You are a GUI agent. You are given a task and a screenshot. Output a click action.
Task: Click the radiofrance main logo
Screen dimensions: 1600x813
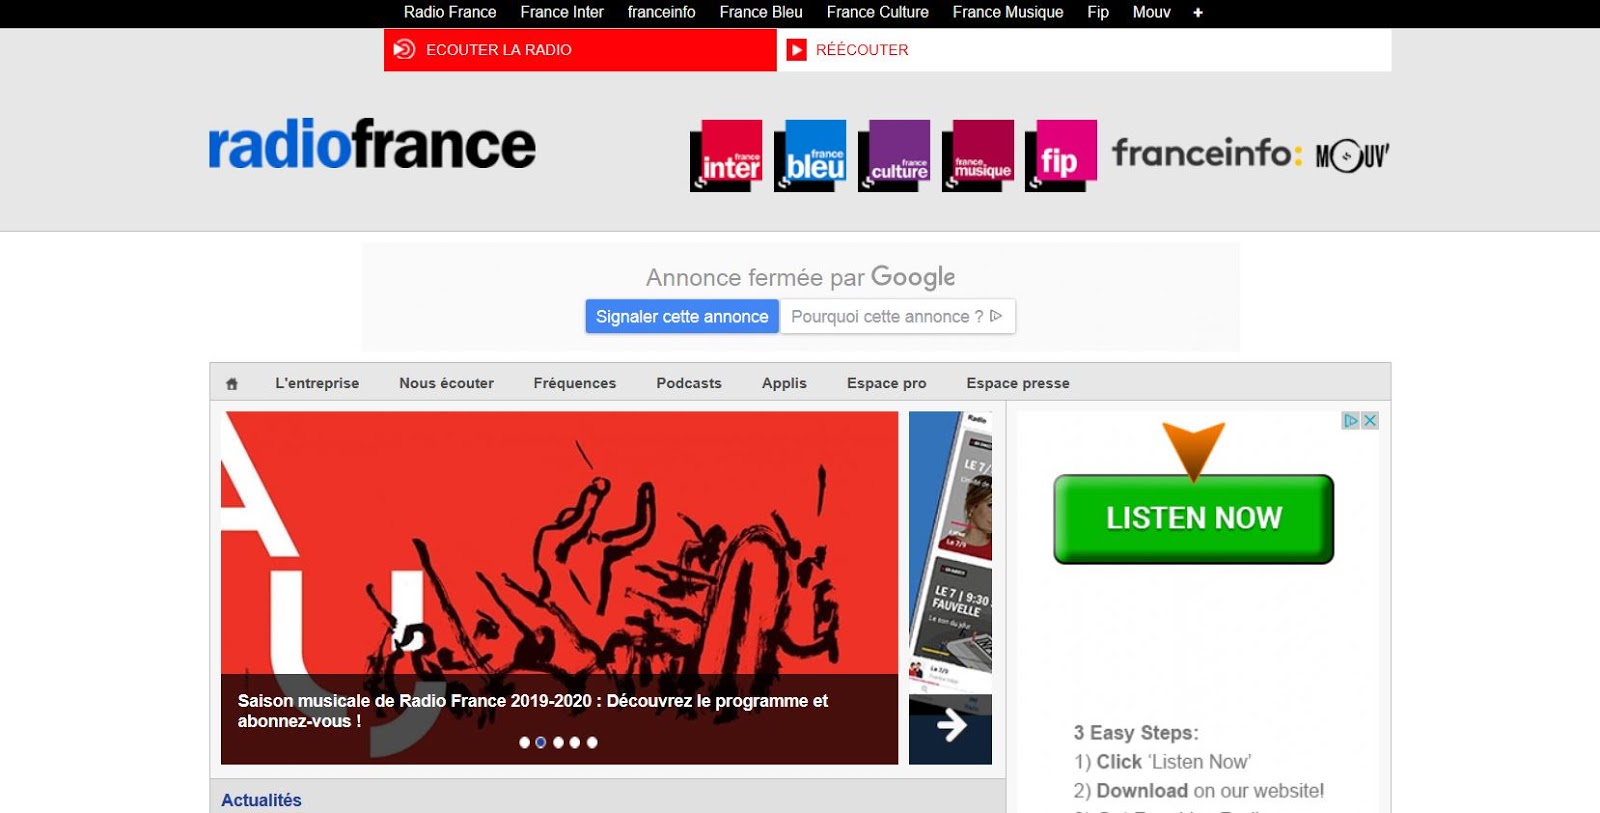[372, 145]
